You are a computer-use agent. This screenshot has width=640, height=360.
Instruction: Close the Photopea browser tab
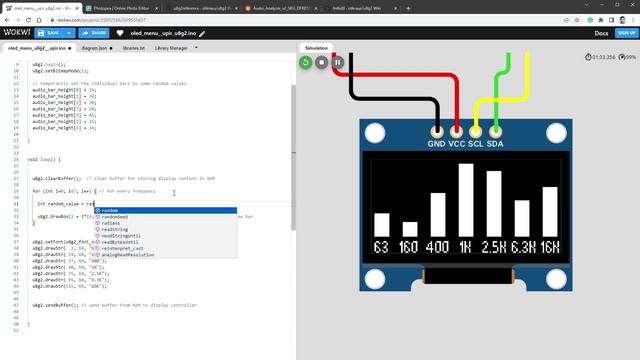[x=156, y=8]
